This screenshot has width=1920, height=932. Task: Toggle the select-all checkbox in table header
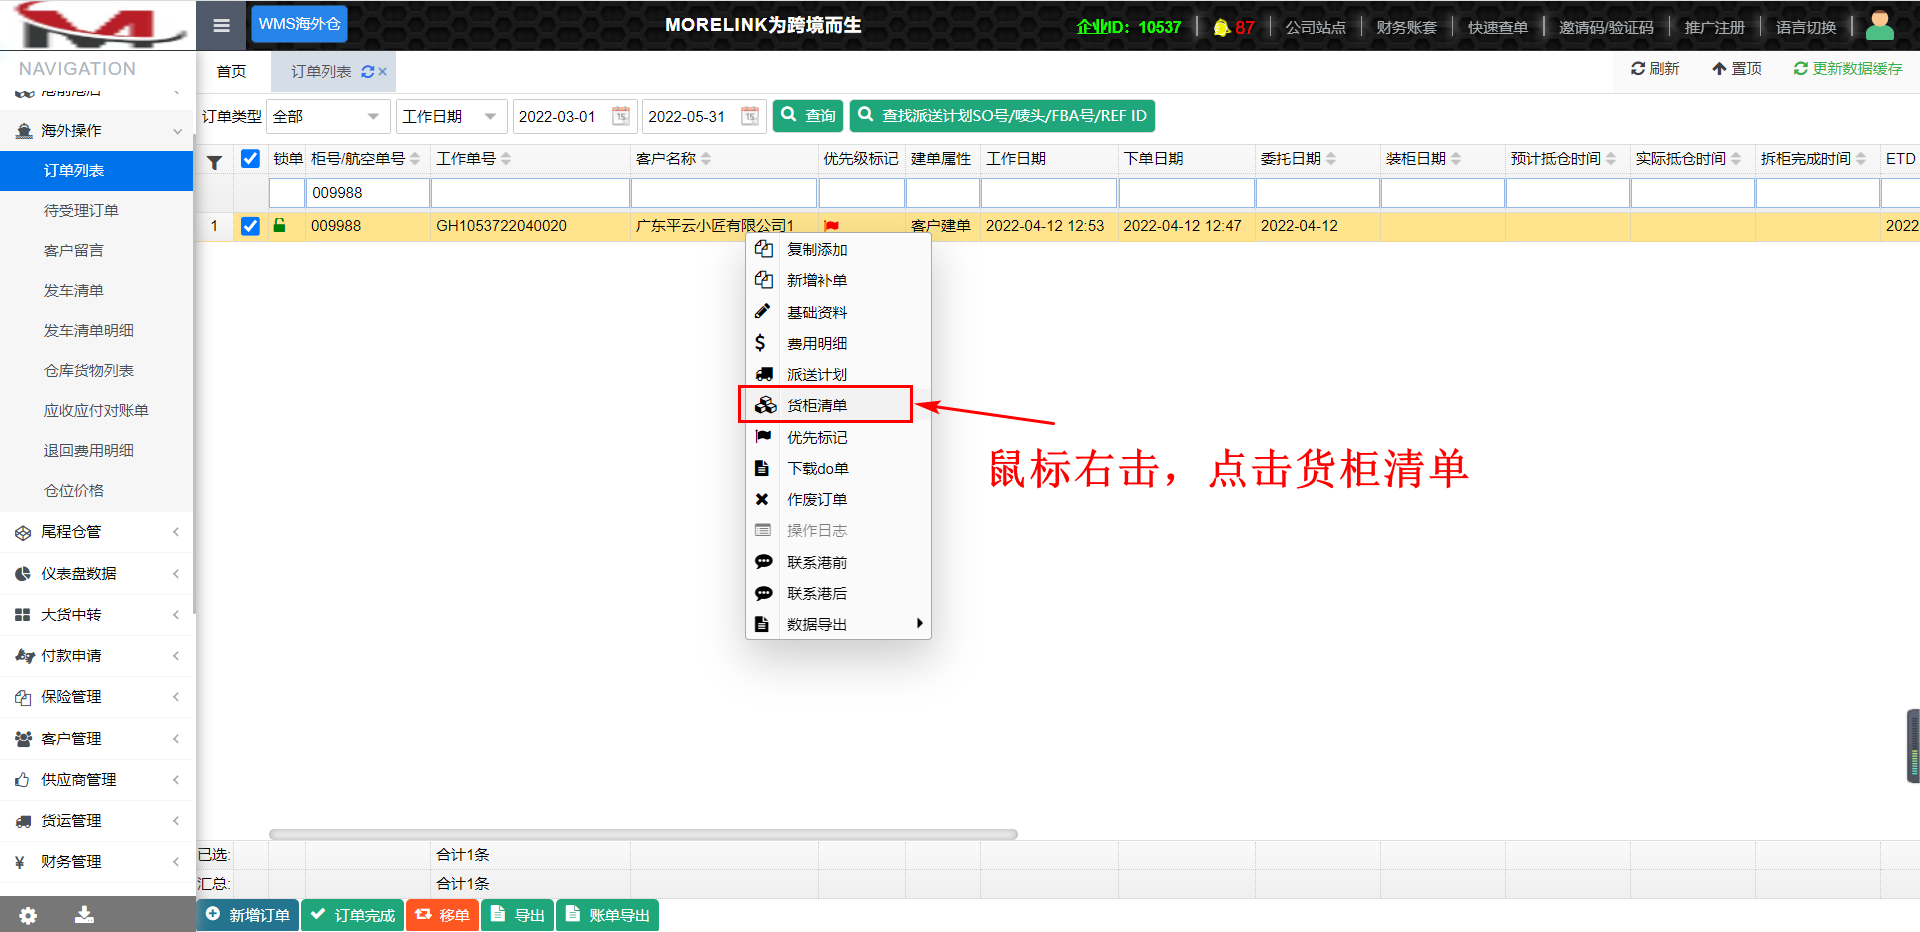pyautogui.click(x=250, y=159)
